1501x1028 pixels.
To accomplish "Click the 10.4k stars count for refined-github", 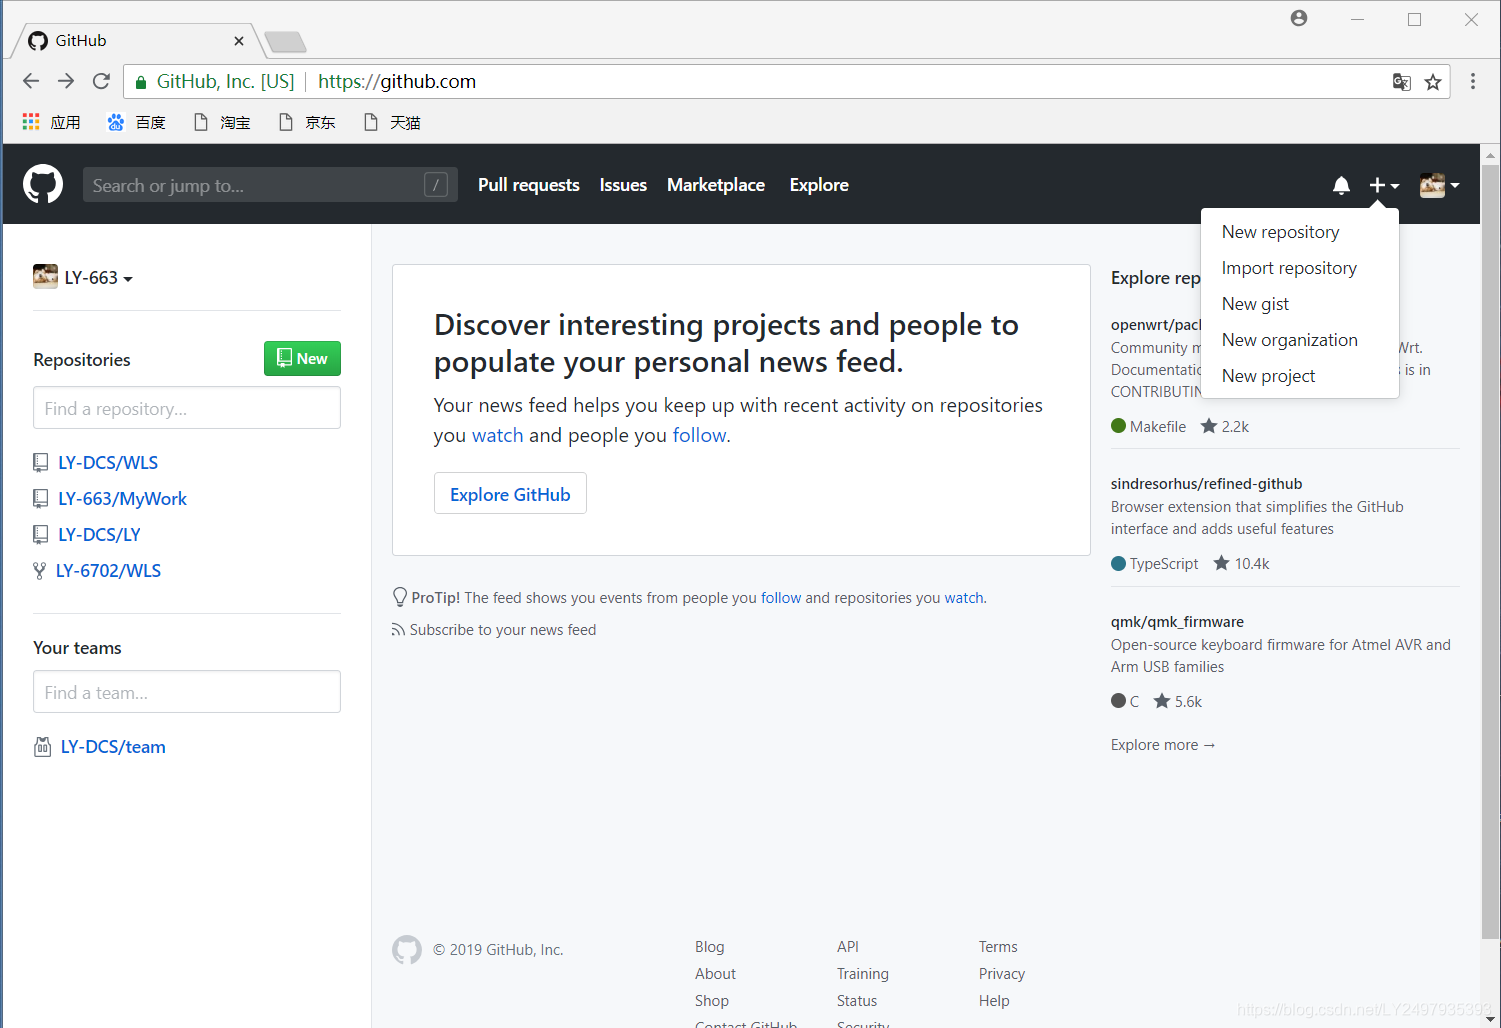I will pyautogui.click(x=1241, y=564).
